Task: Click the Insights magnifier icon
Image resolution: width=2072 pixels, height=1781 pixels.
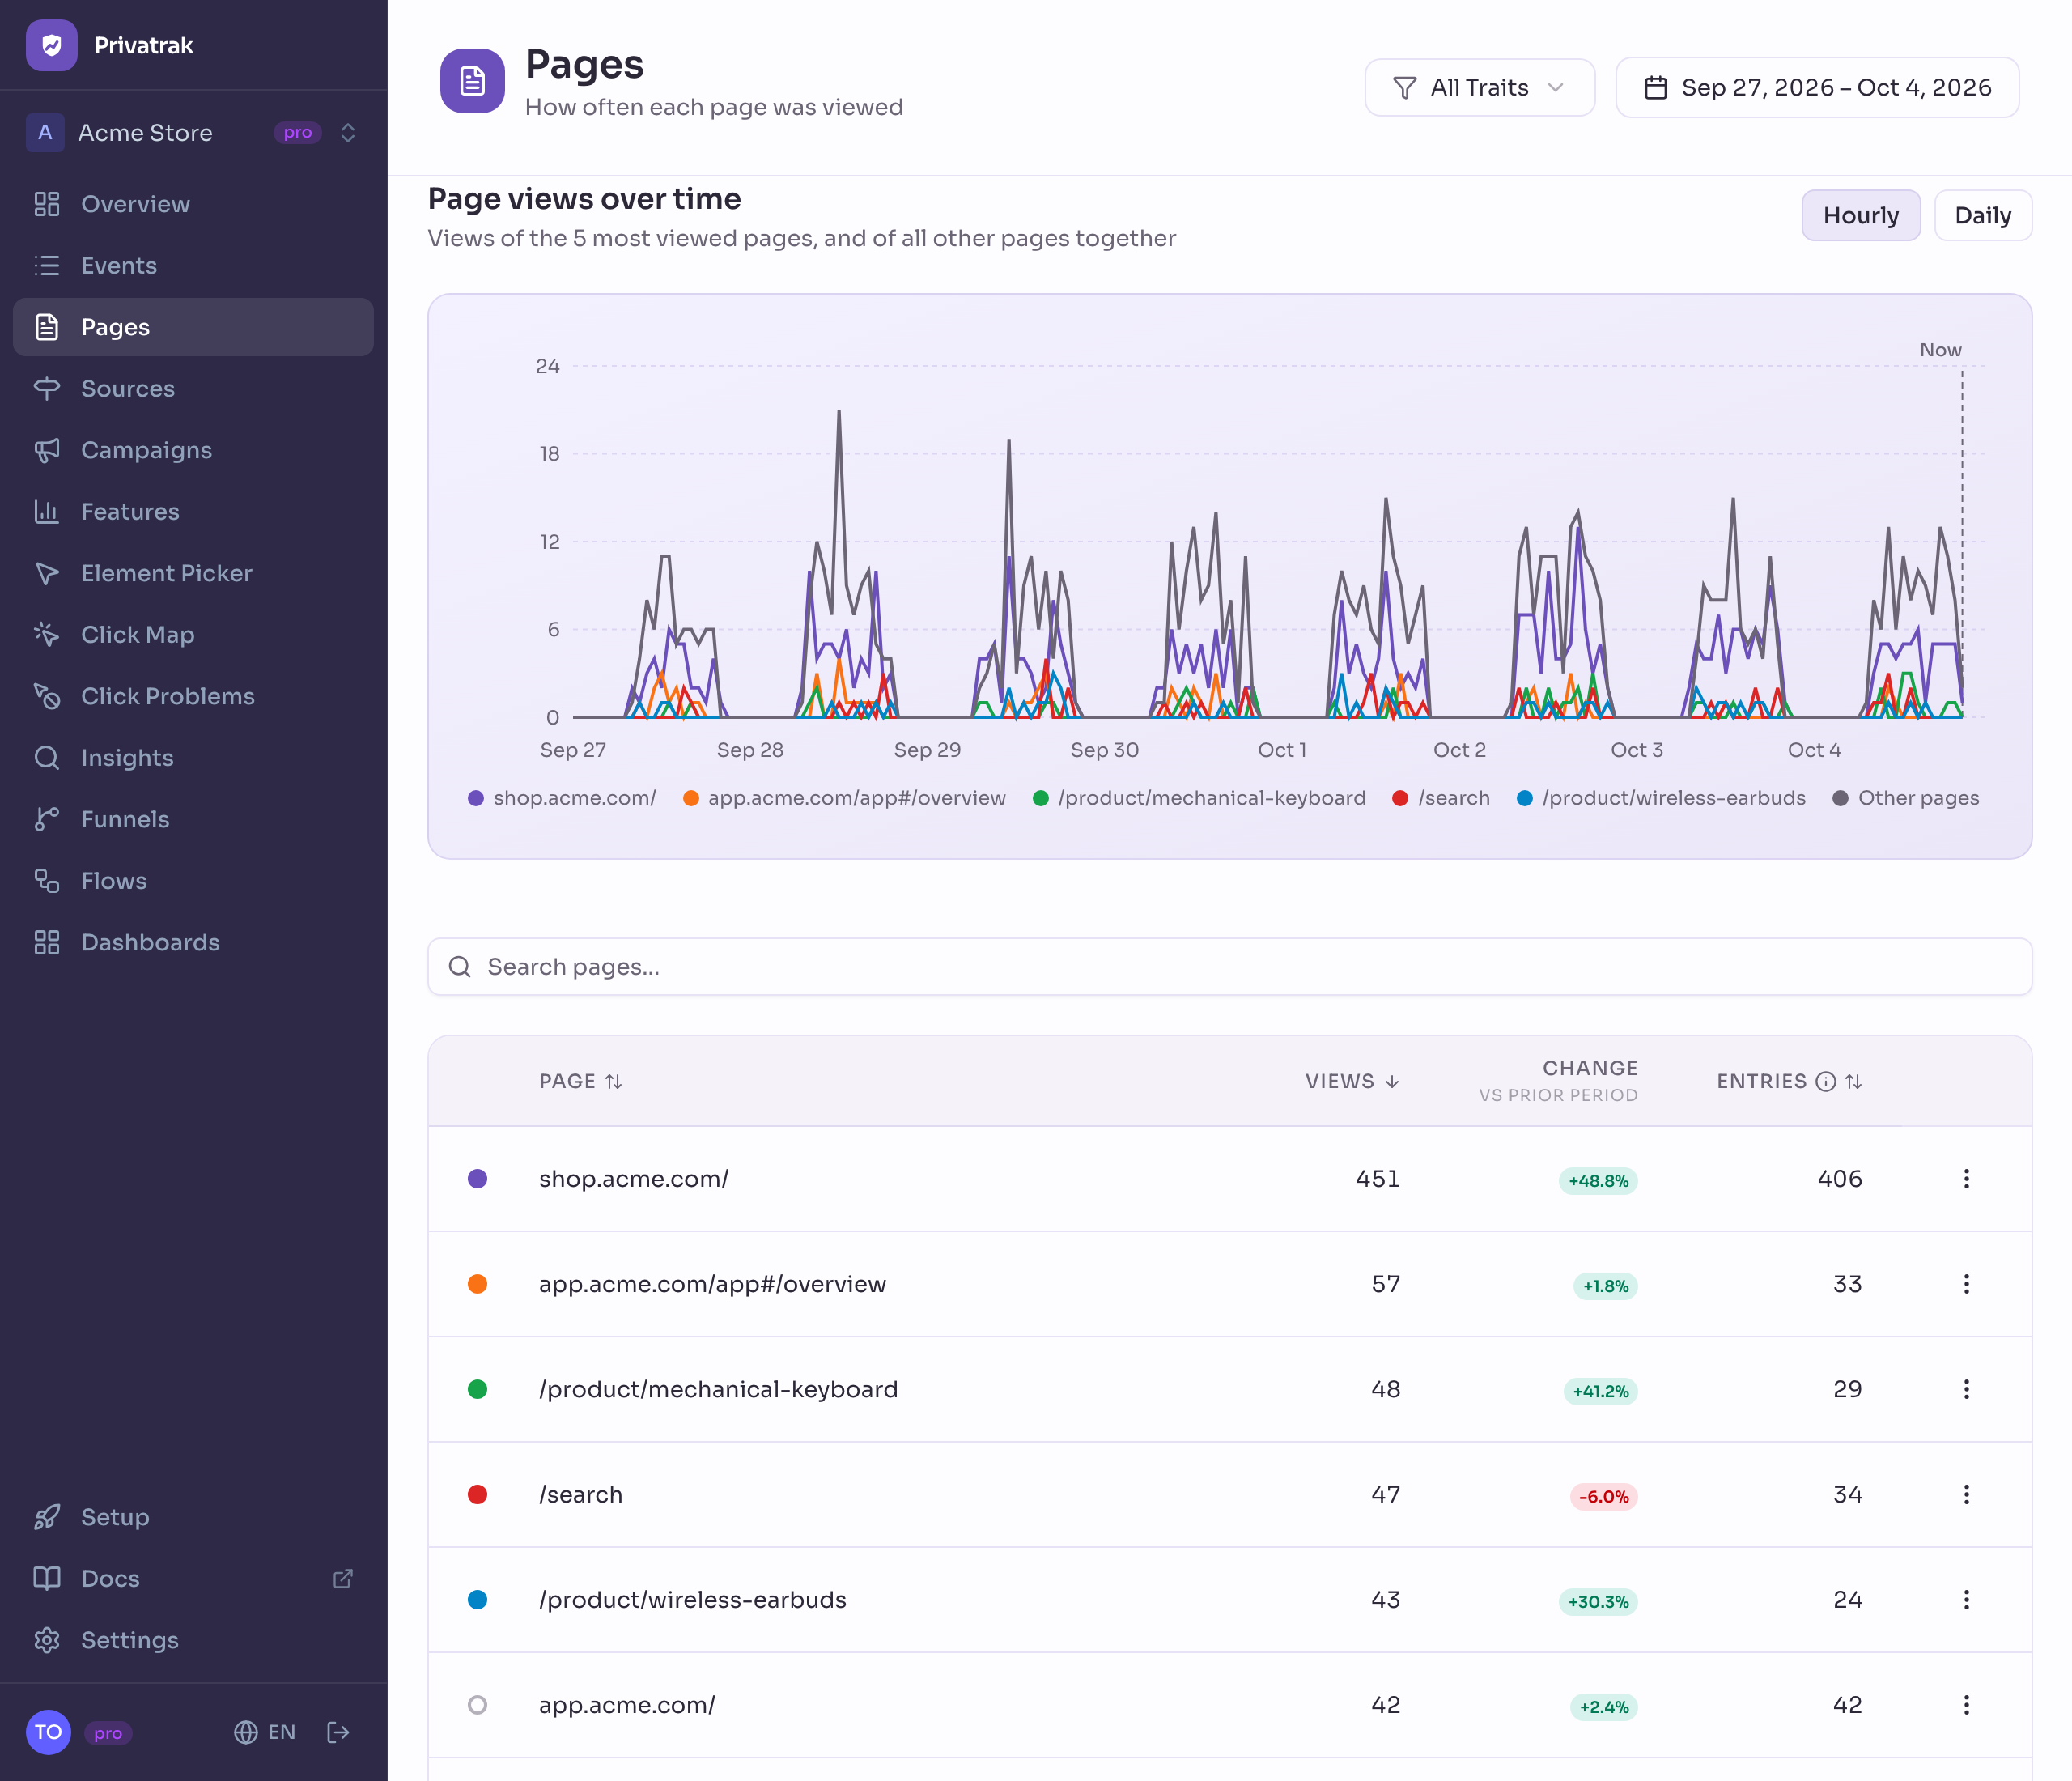Action: pos(47,758)
